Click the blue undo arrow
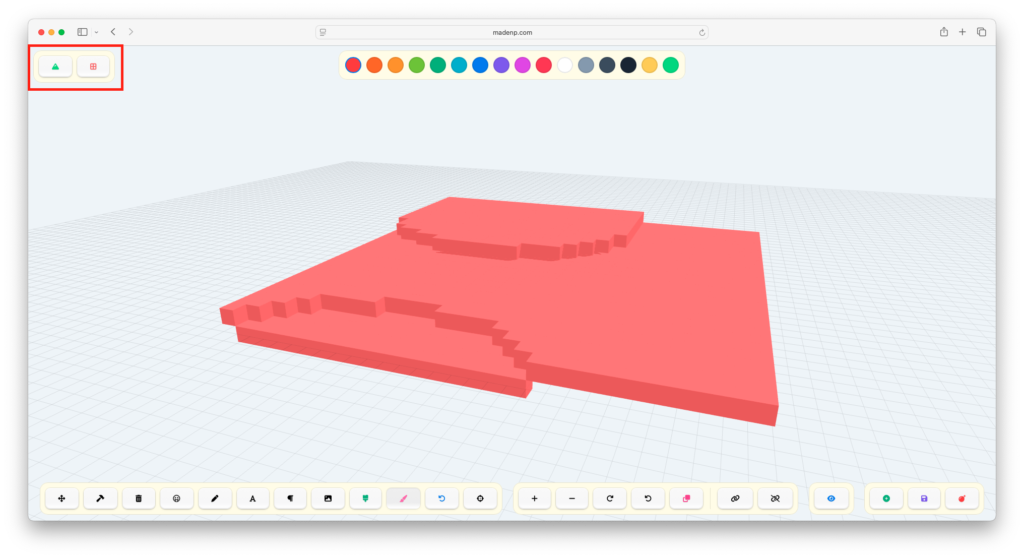This screenshot has width=1024, height=558. point(442,499)
